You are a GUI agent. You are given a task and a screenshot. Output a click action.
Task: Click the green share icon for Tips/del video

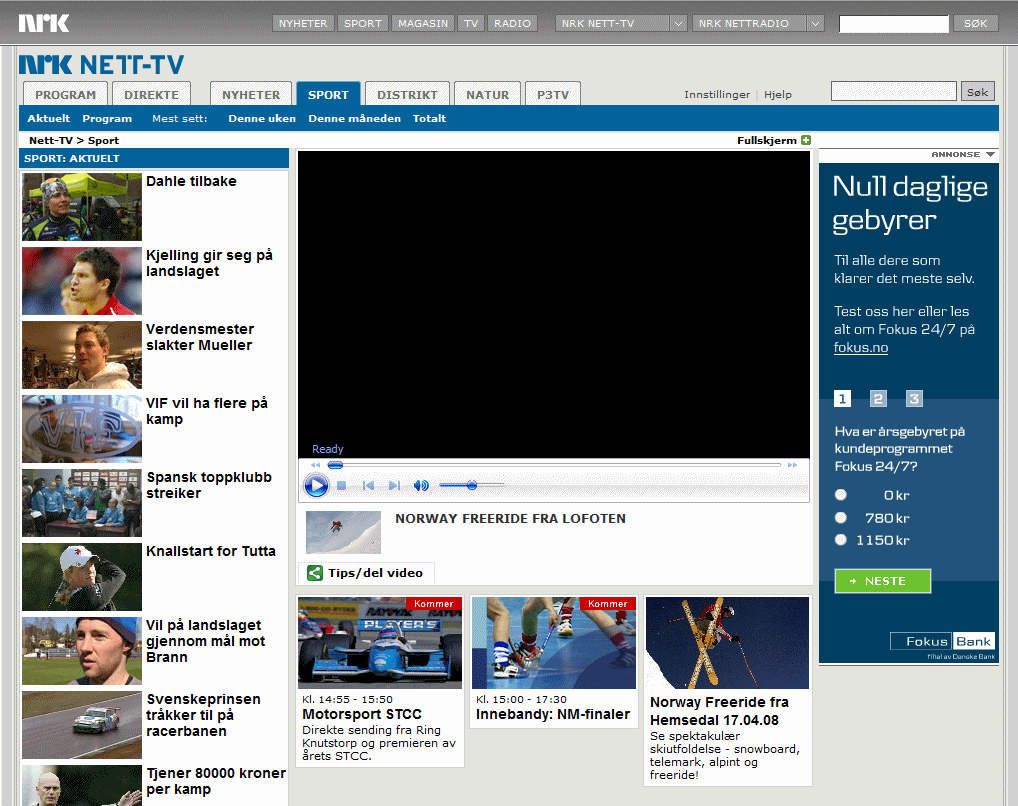click(x=315, y=573)
